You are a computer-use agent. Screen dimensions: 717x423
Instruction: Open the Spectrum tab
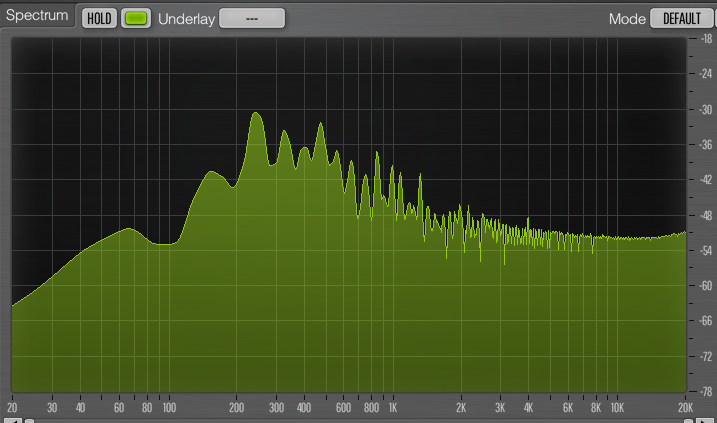36,17
